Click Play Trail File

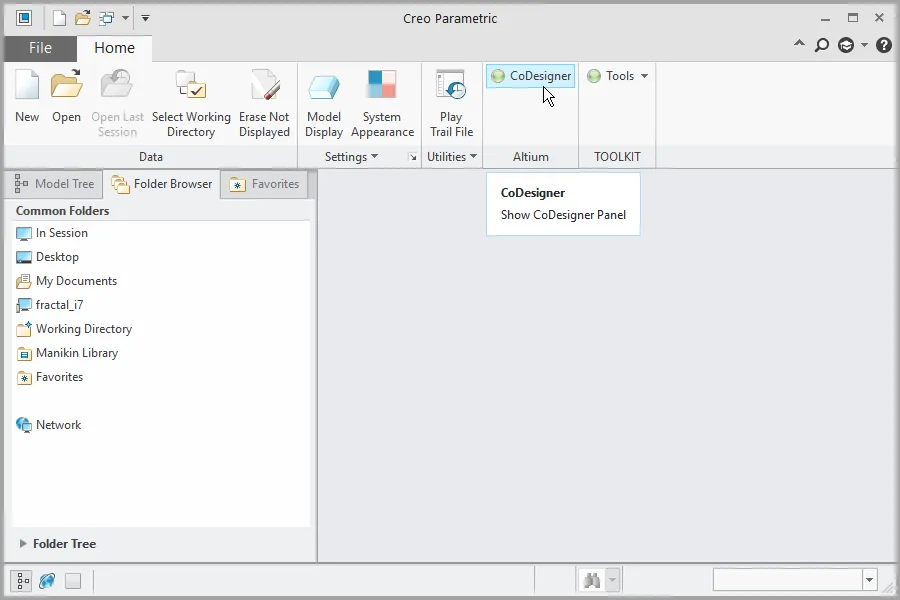[x=451, y=103]
